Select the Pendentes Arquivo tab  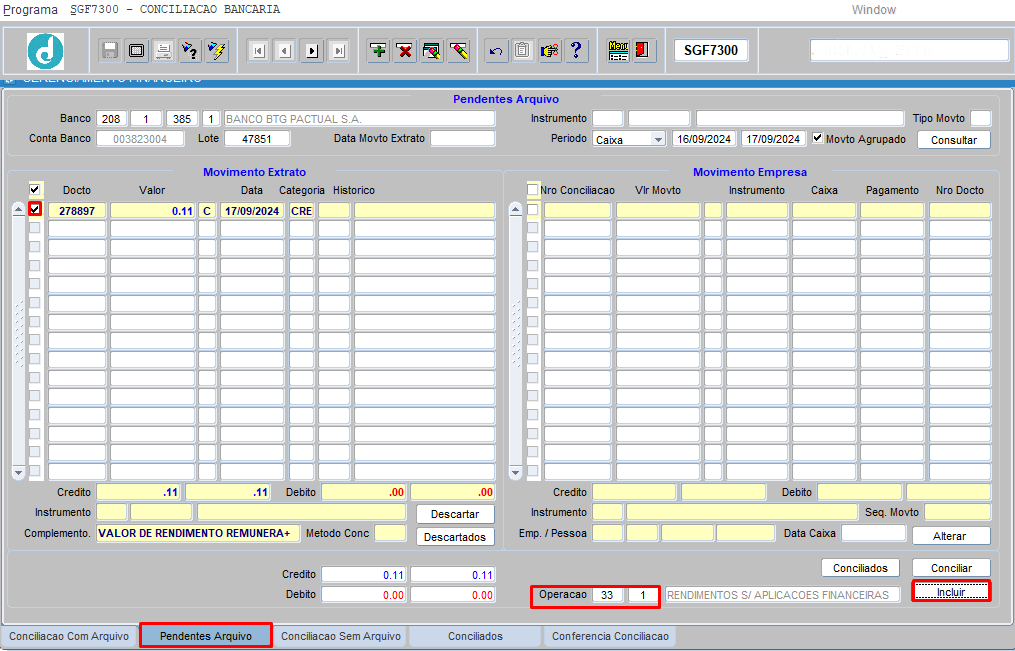tap(206, 636)
